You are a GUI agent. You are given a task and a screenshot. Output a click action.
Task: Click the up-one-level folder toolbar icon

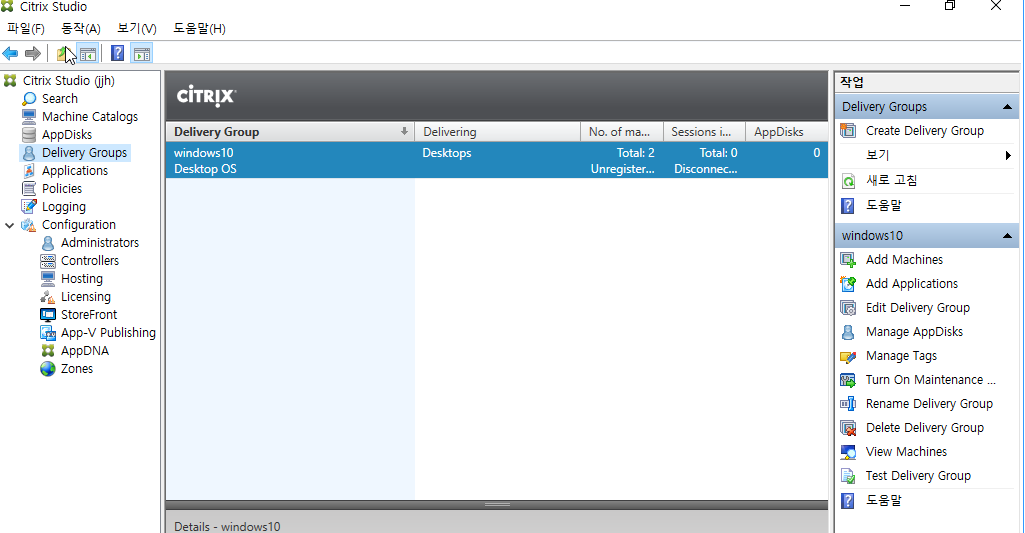[64, 54]
